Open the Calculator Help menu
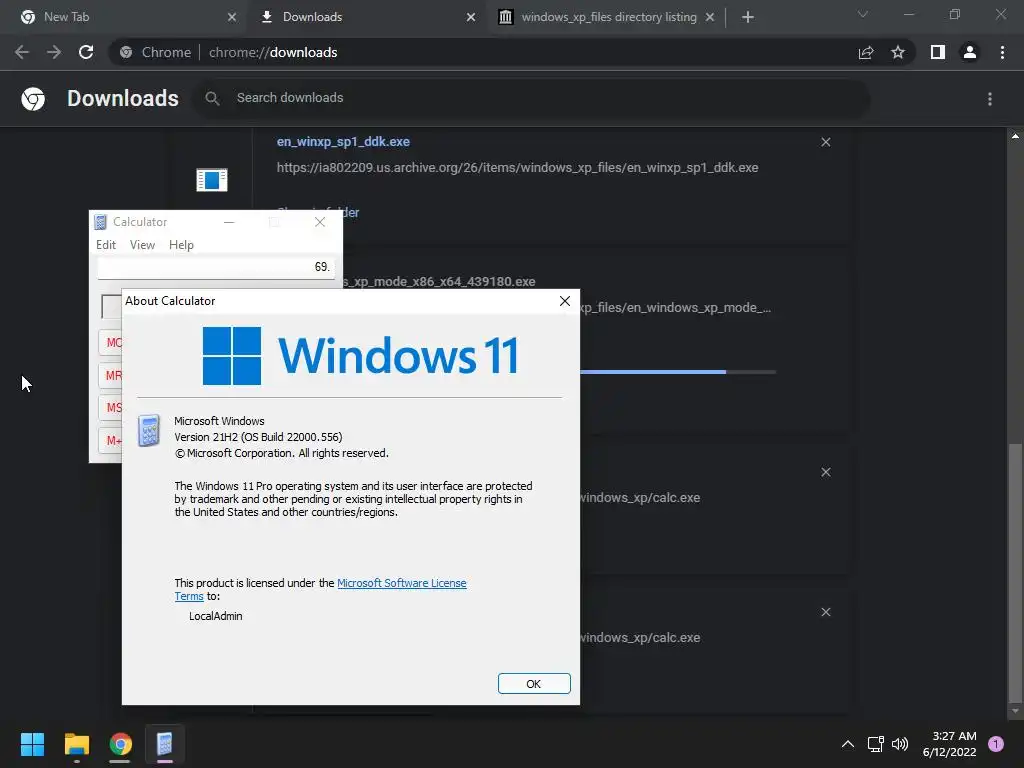Image resolution: width=1024 pixels, height=768 pixels. (x=181, y=245)
